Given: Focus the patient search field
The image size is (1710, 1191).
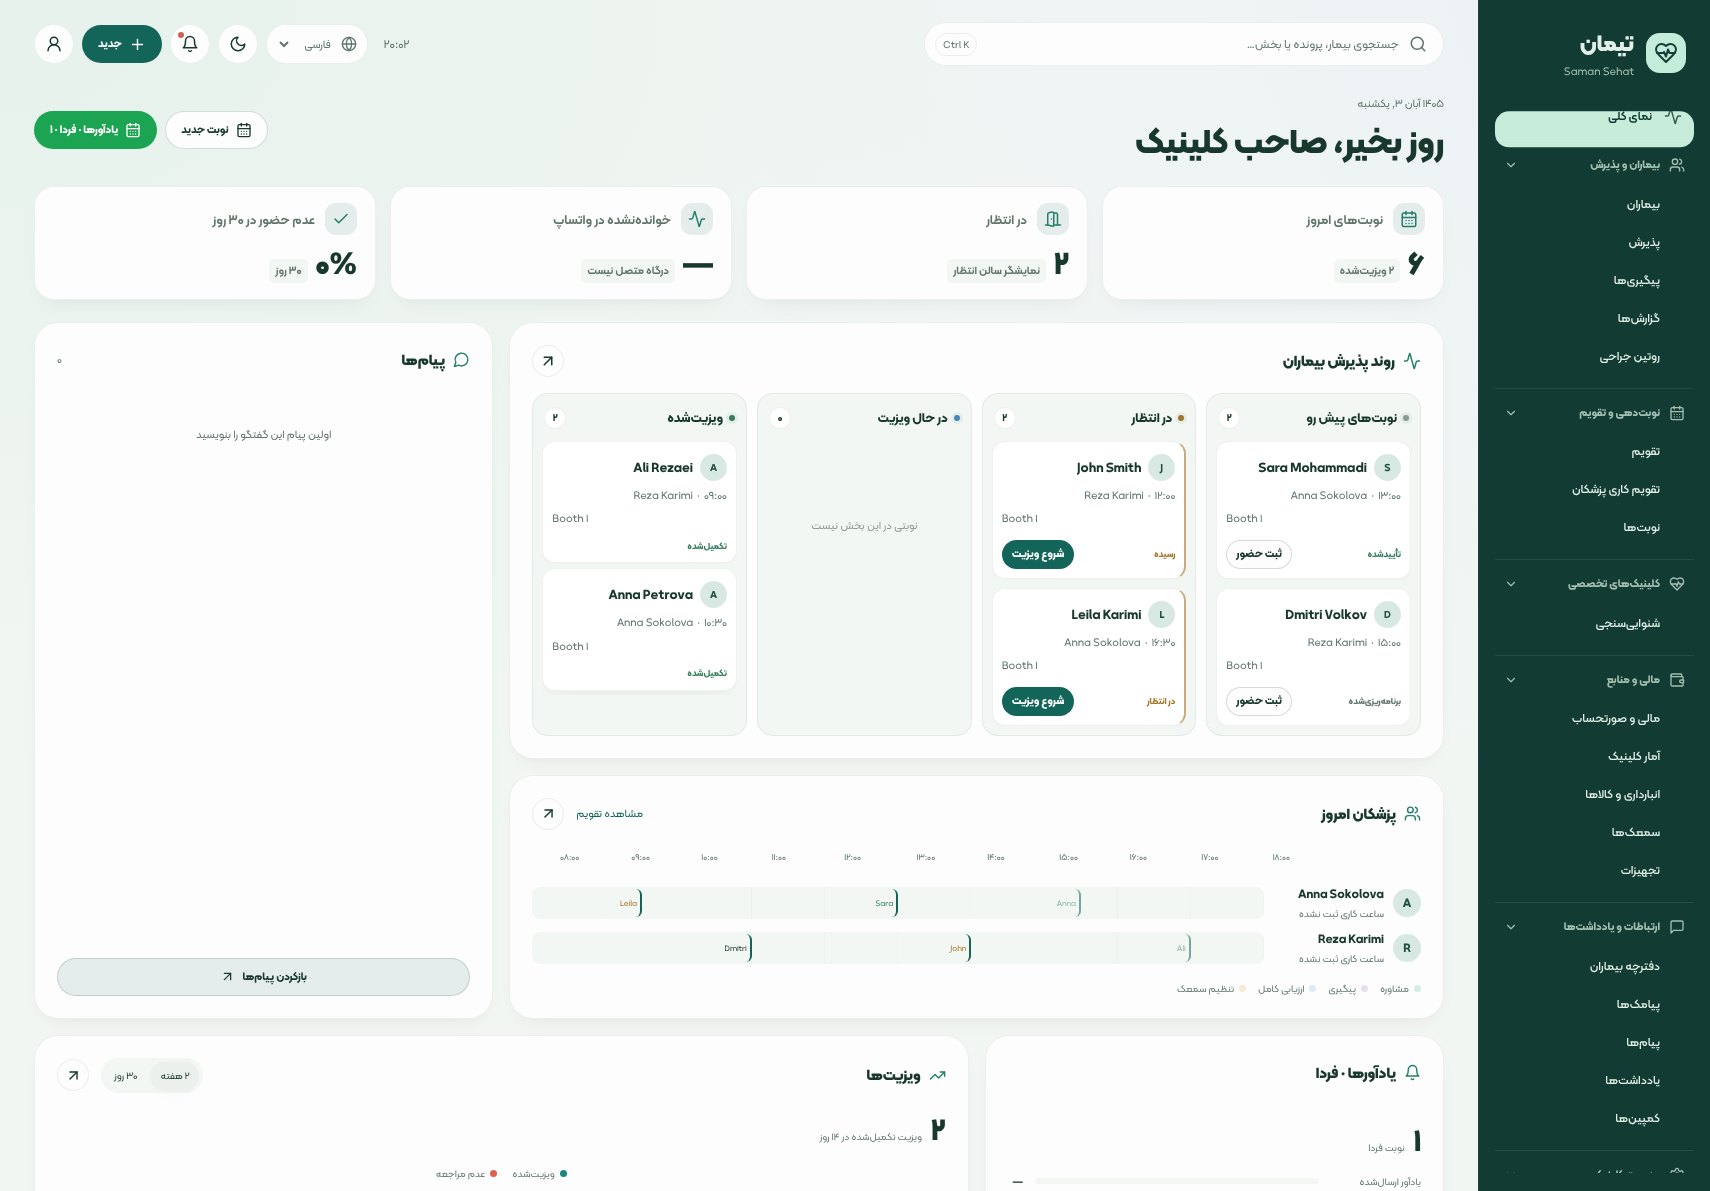Looking at the screenshot, I should 1184,44.
